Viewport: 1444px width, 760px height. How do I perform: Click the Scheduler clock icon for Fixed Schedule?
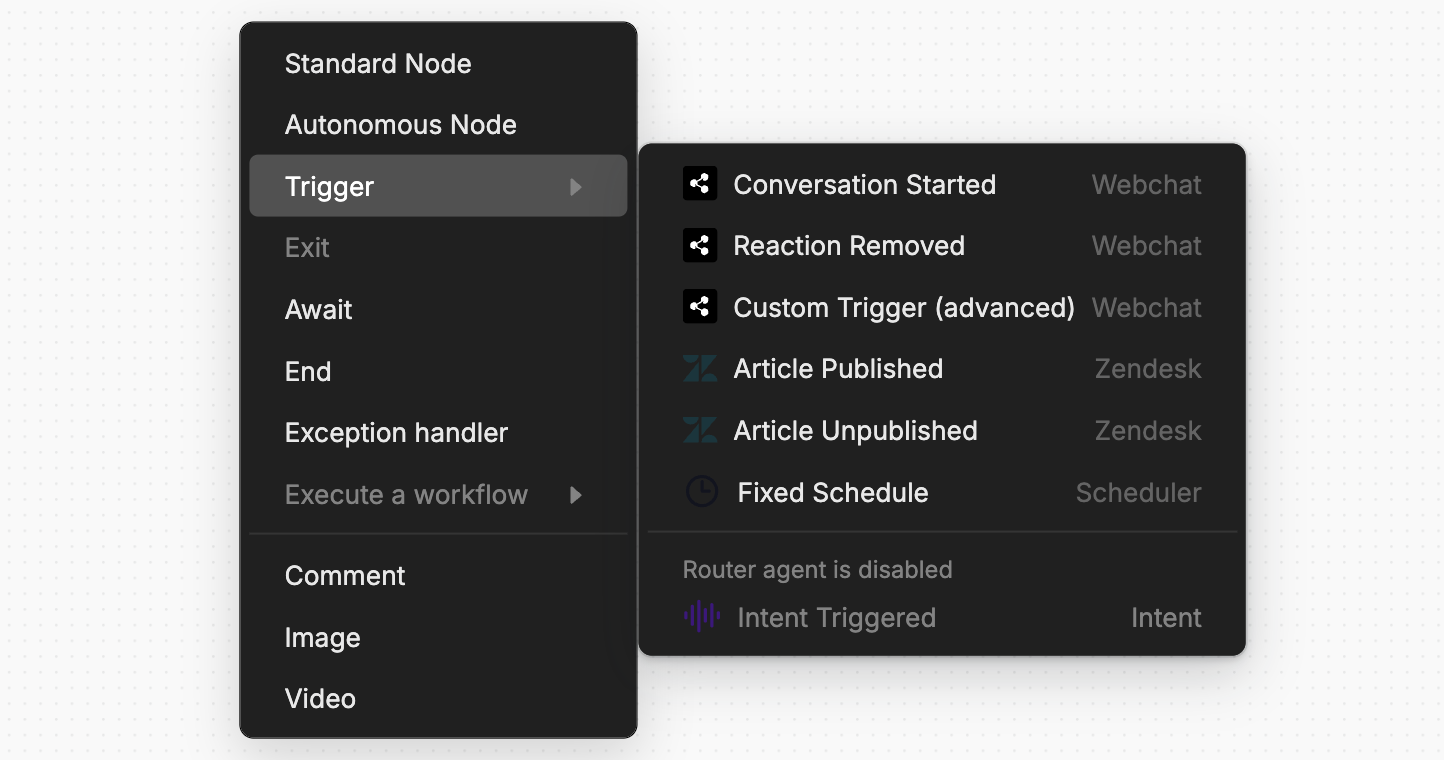pyautogui.click(x=702, y=491)
